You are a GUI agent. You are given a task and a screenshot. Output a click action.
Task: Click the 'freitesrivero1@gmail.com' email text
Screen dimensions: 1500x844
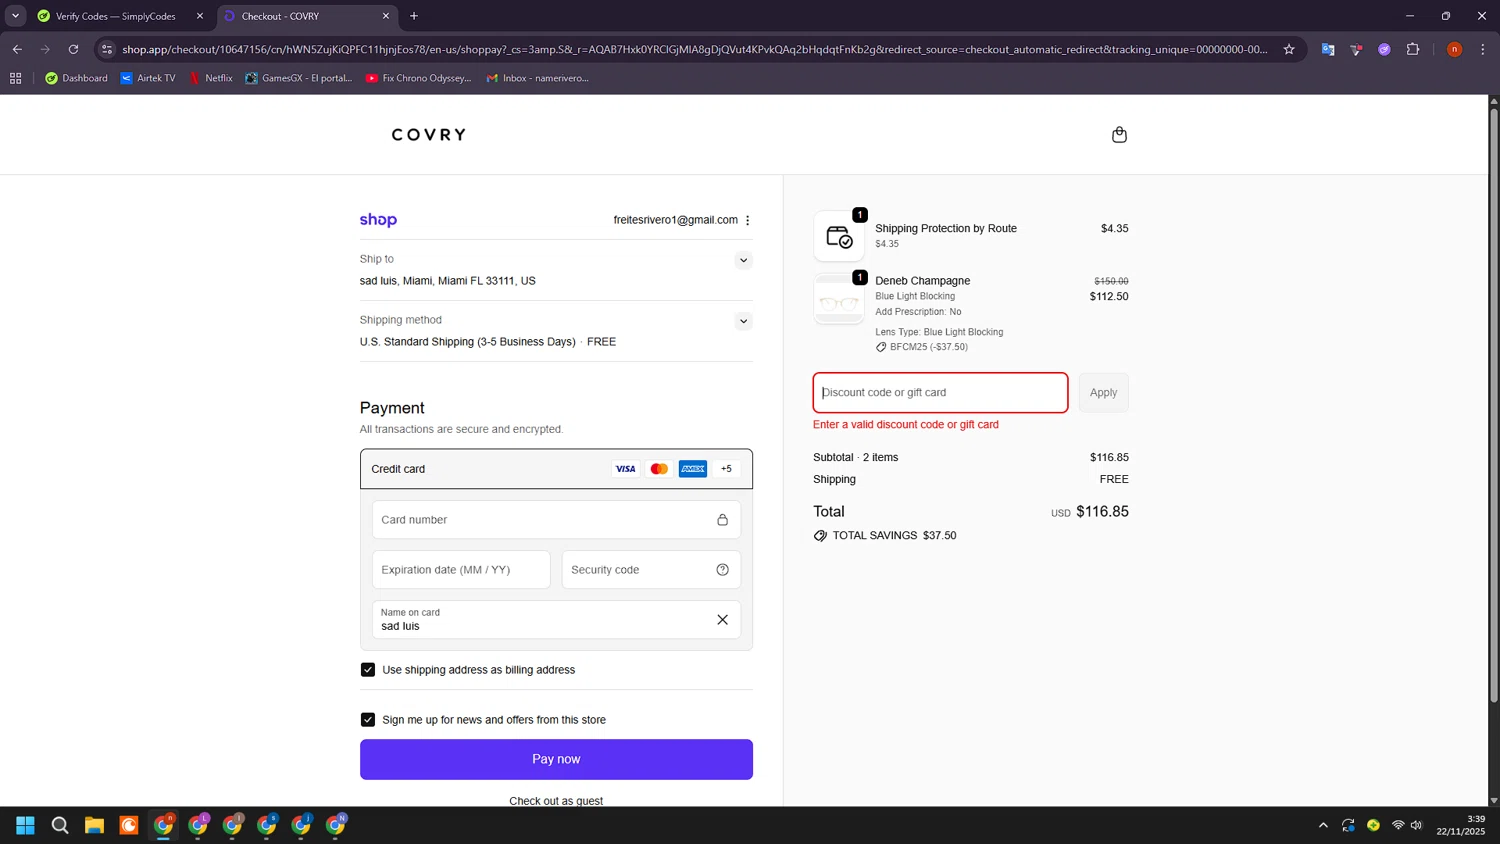pos(676,220)
